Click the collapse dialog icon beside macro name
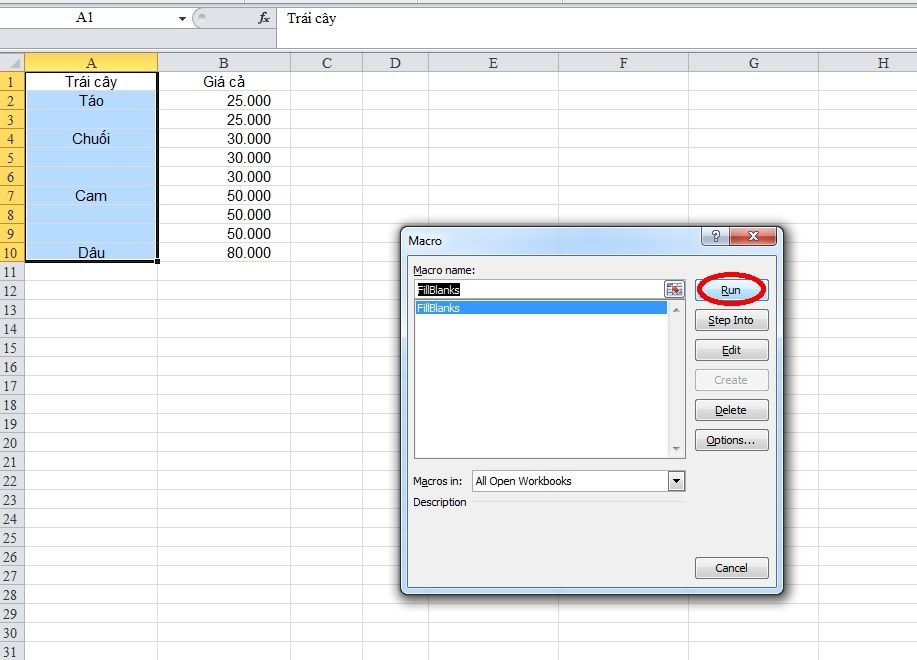This screenshot has width=917, height=660. click(675, 289)
